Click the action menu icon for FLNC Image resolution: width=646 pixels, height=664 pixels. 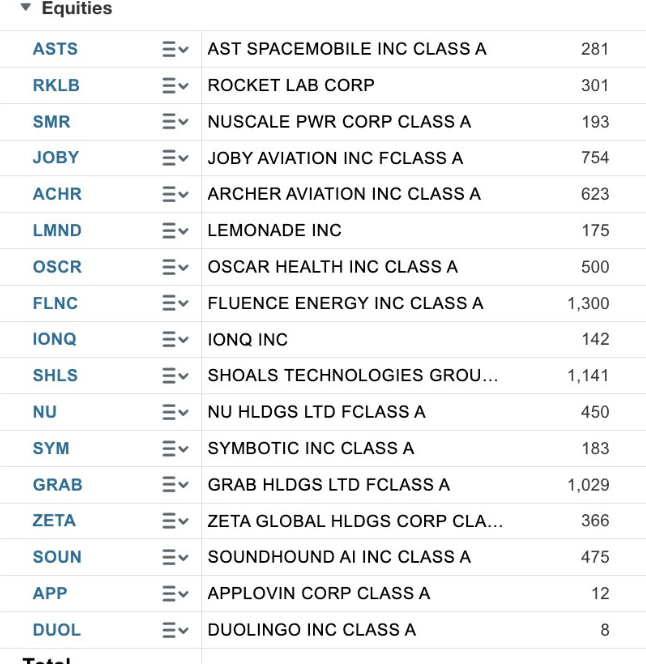click(x=175, y=303)
